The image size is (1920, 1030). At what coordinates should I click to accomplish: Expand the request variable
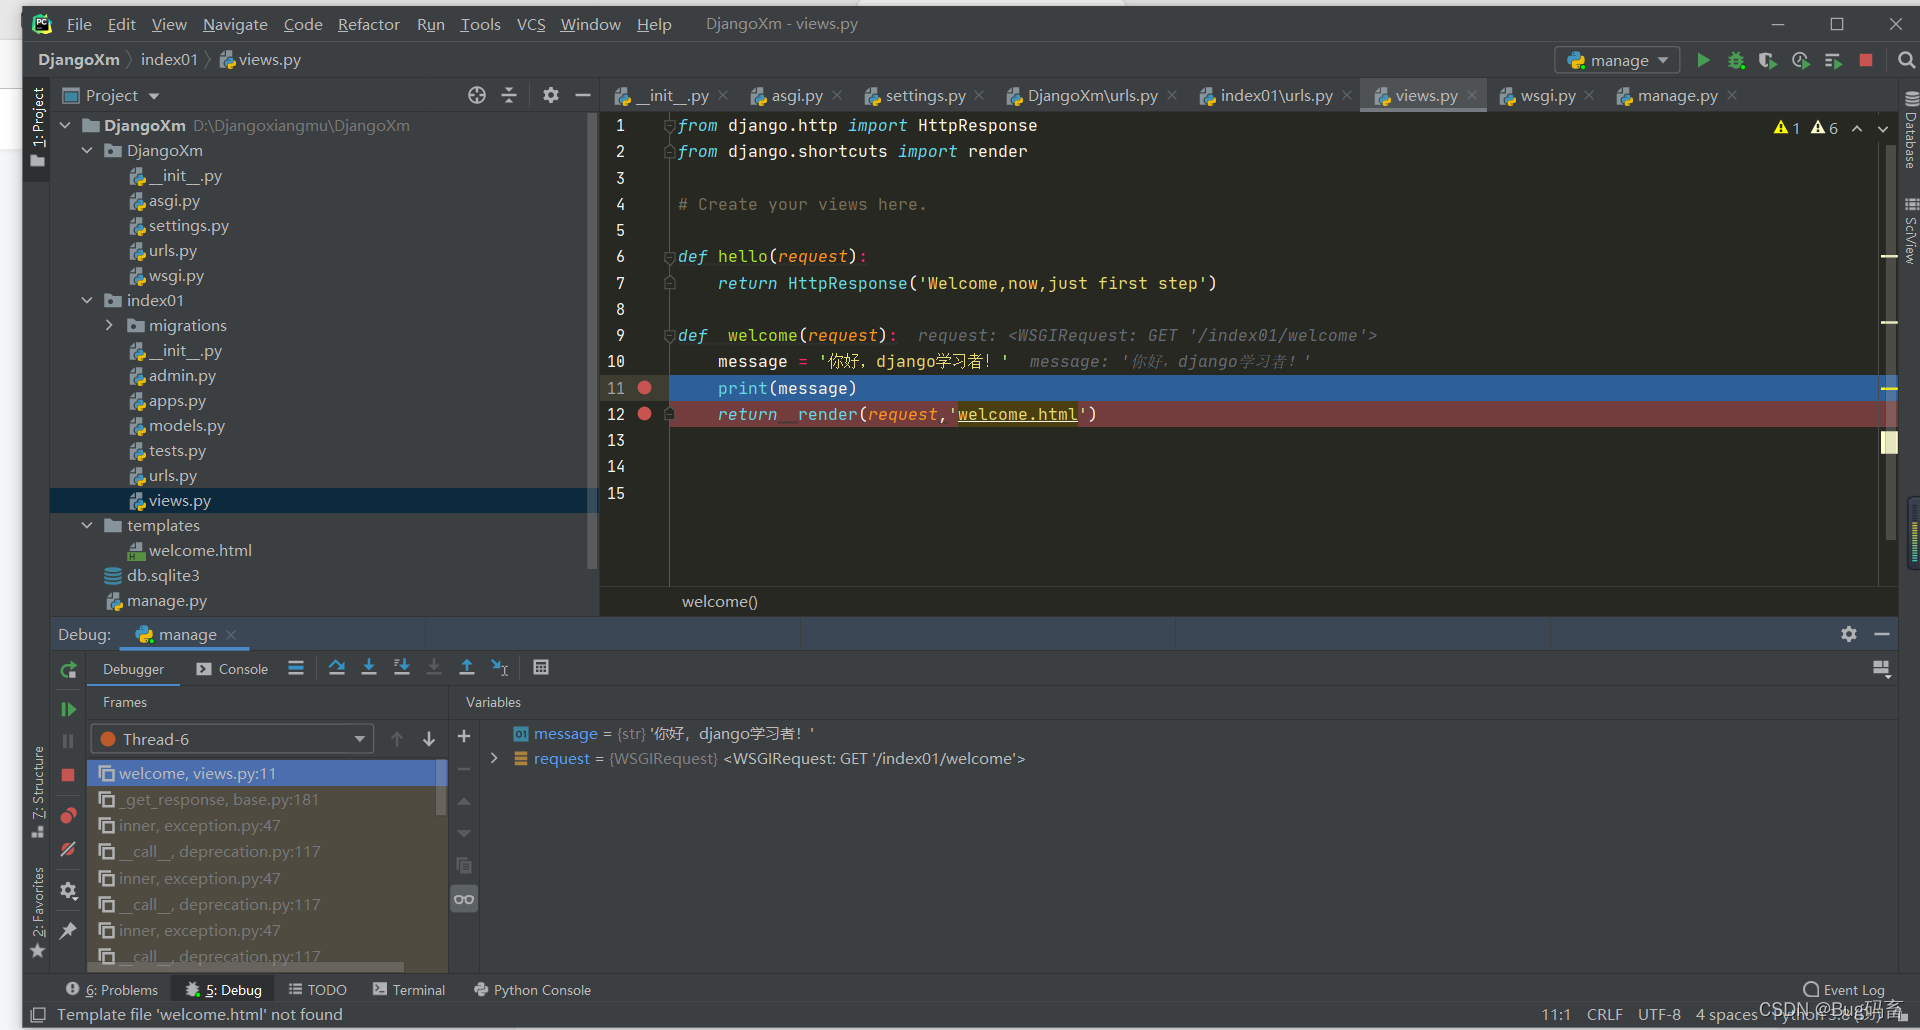(x=494, y=759)
